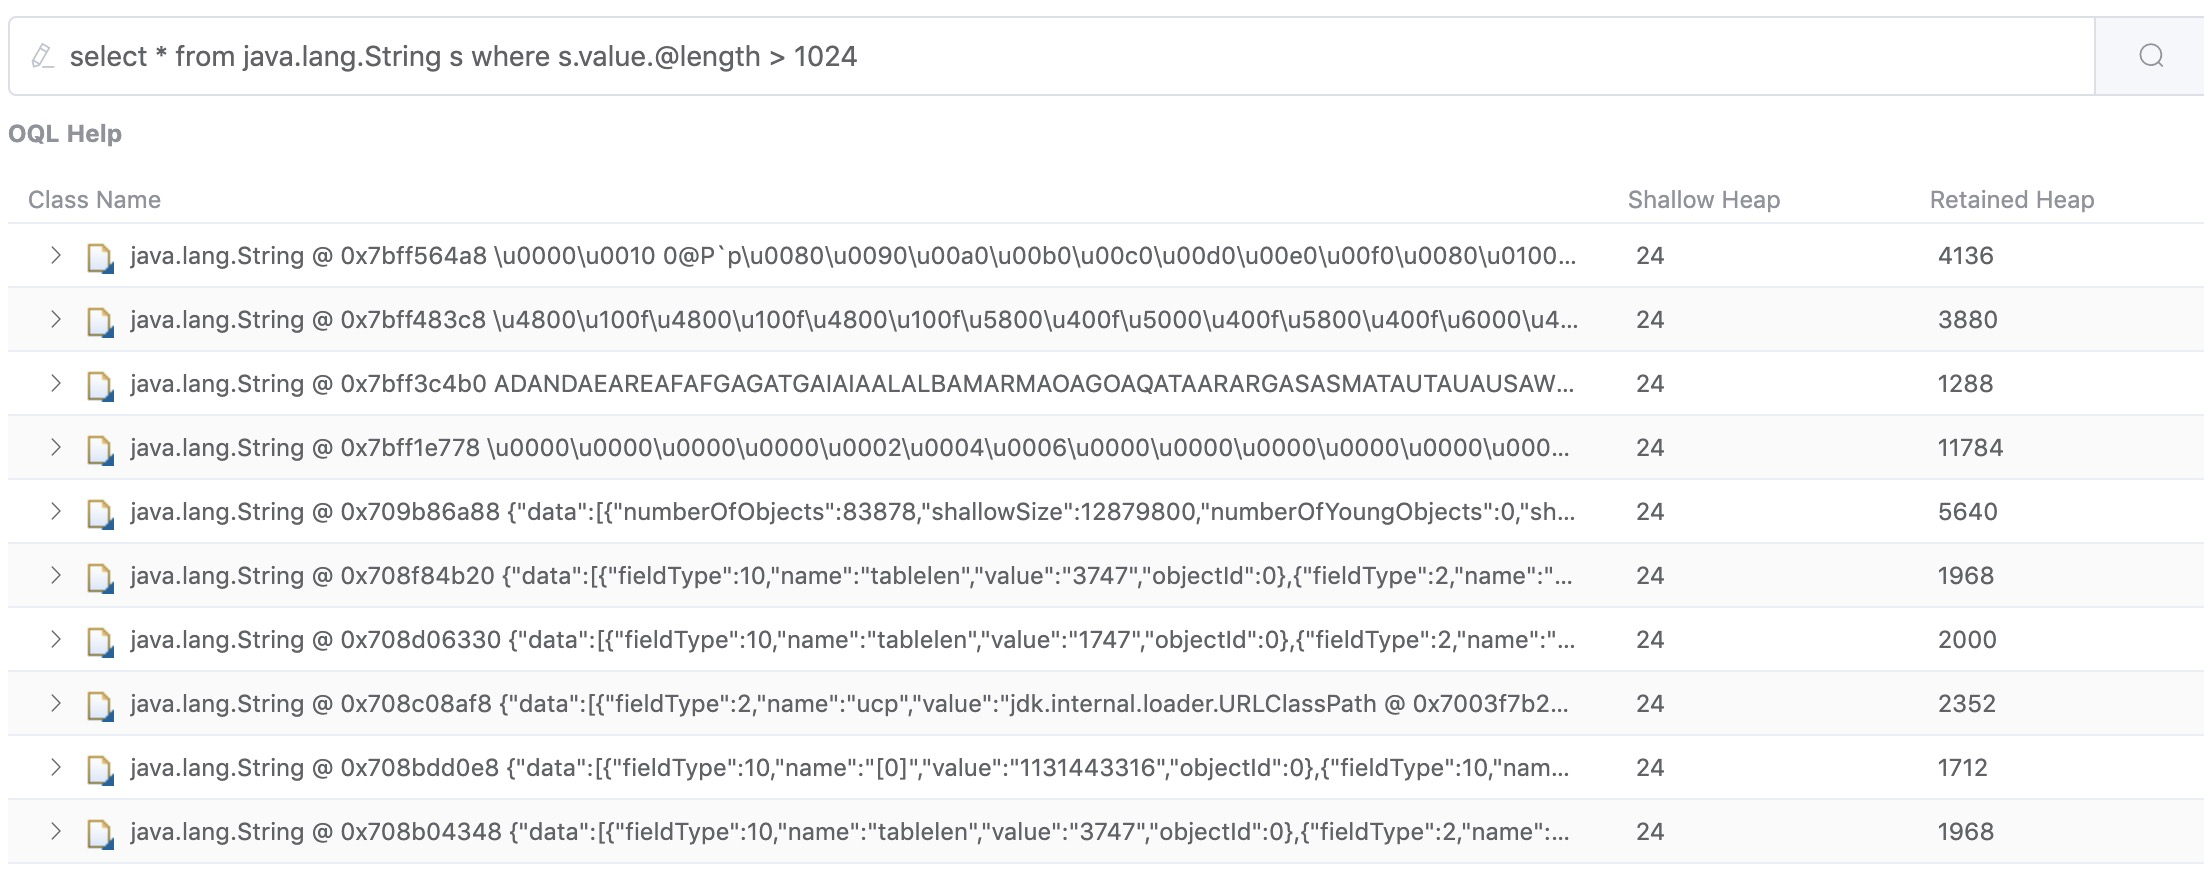
Task: Click the Class Name column header
Action: pyautogui.click(x=94, y=200)
